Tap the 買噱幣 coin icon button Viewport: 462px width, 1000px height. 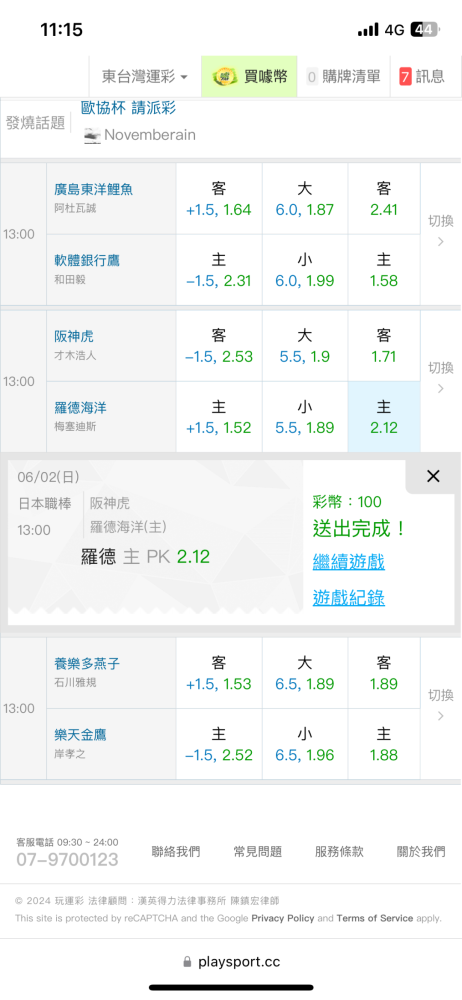(250, 77)
